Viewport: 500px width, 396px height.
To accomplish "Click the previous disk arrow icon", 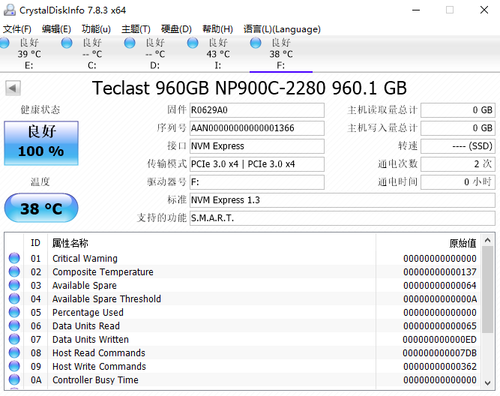I will point(13,88).
